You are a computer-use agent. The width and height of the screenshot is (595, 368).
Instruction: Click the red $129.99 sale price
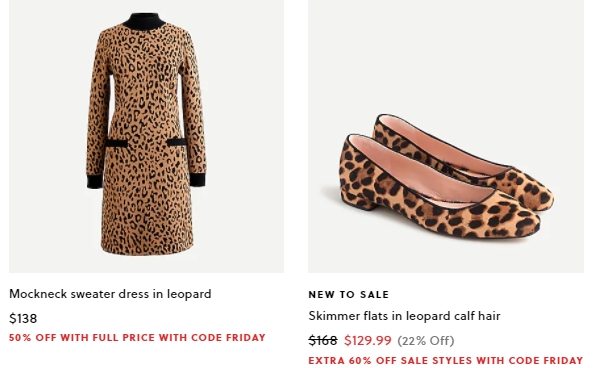pyautogui.click(x=367, y=340)
